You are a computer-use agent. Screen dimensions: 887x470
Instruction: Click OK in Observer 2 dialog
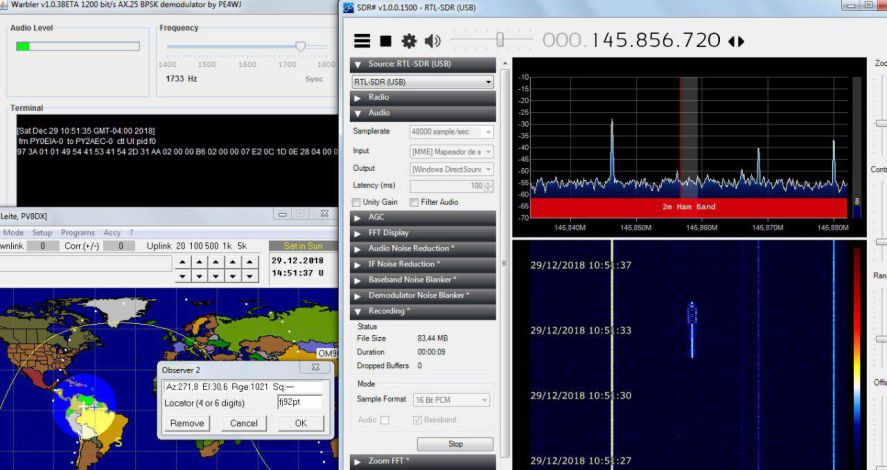[x=301, y=423]
